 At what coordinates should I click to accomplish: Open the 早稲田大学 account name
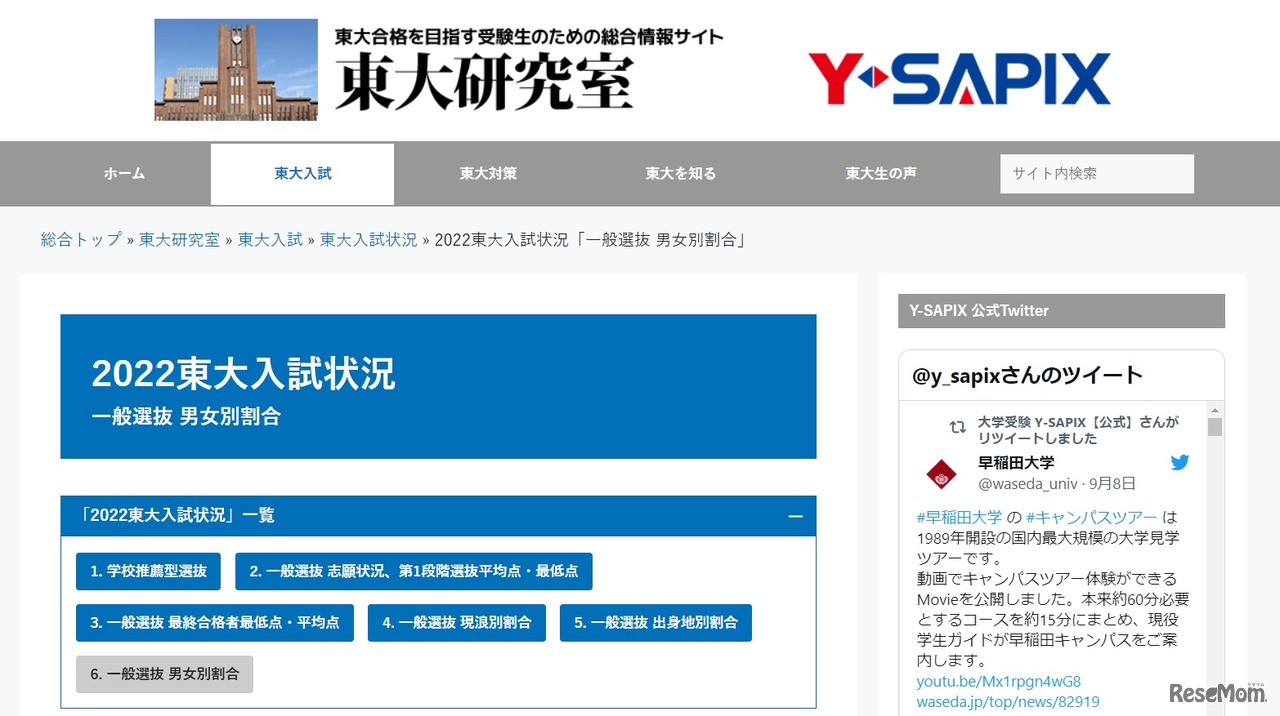(x=1016, y=463)
